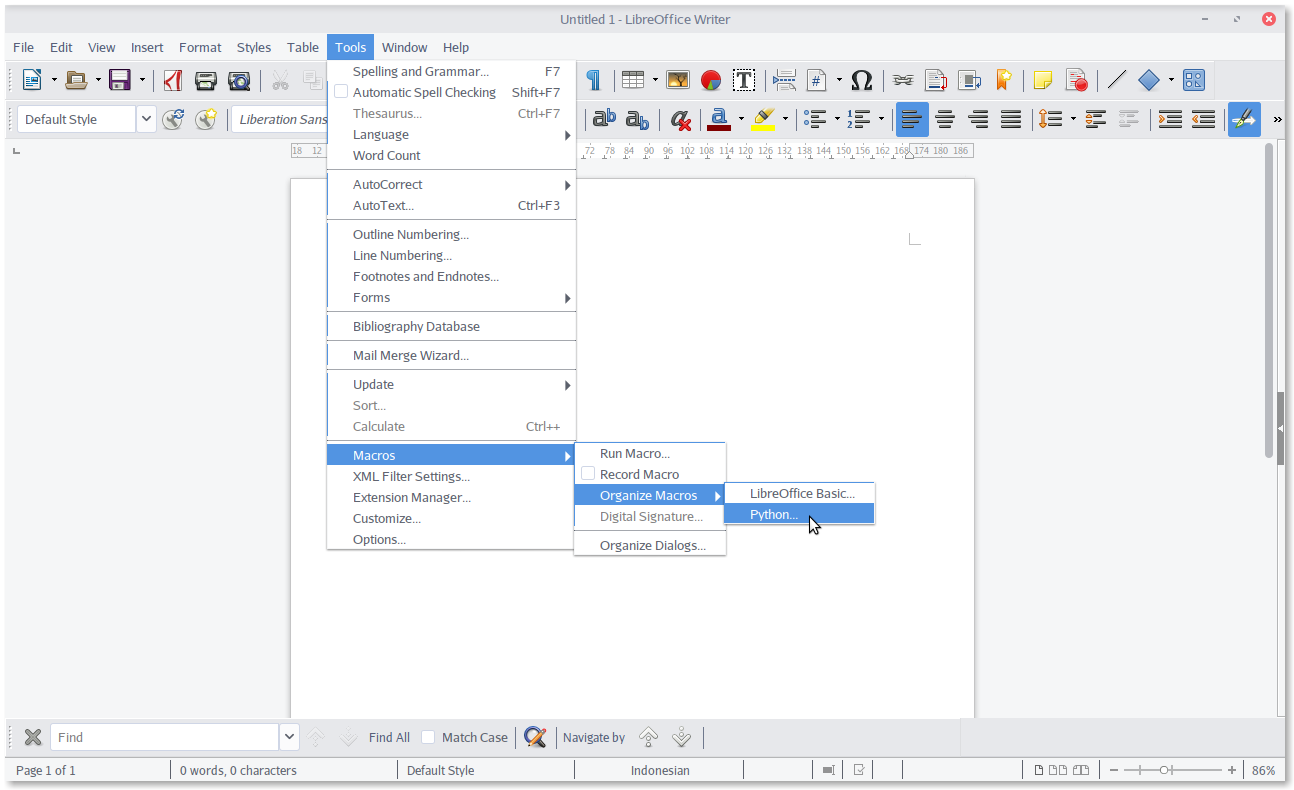Select the Line drawing tool
The height and width of the screenshot is (790, 1294).
click(1117, 80)
